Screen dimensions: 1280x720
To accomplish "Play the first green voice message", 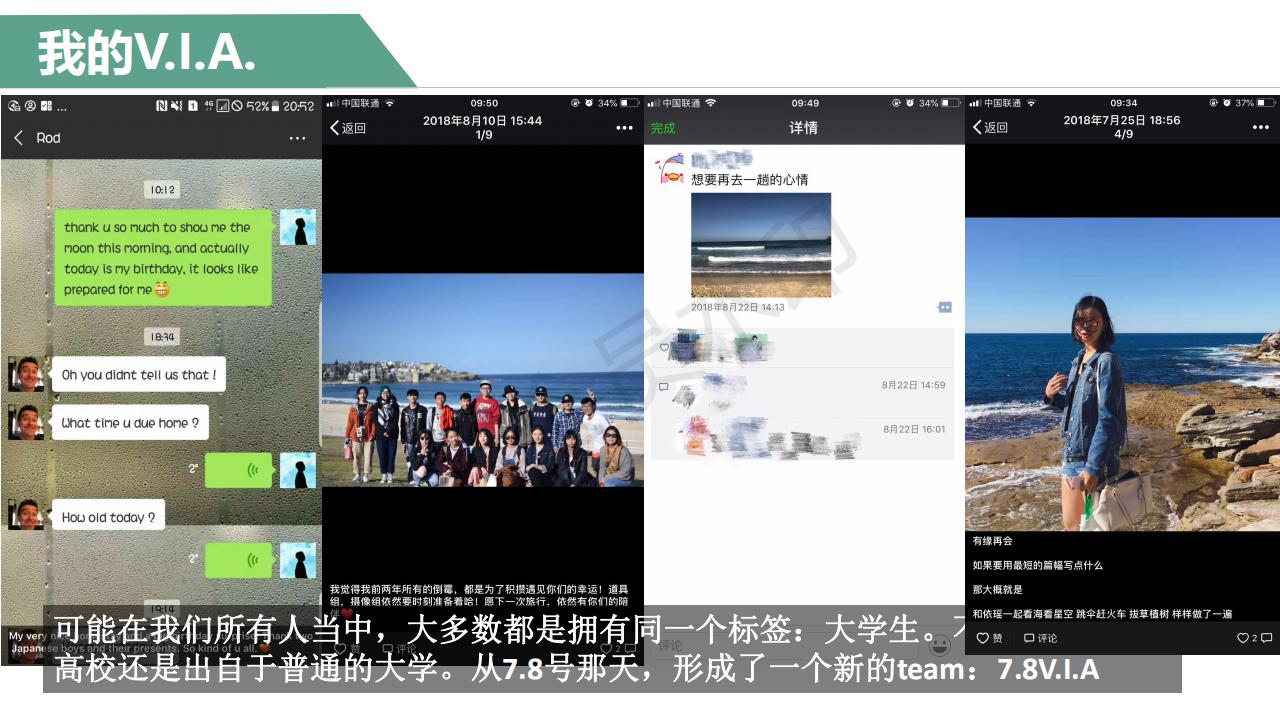I will pos(239,470).
